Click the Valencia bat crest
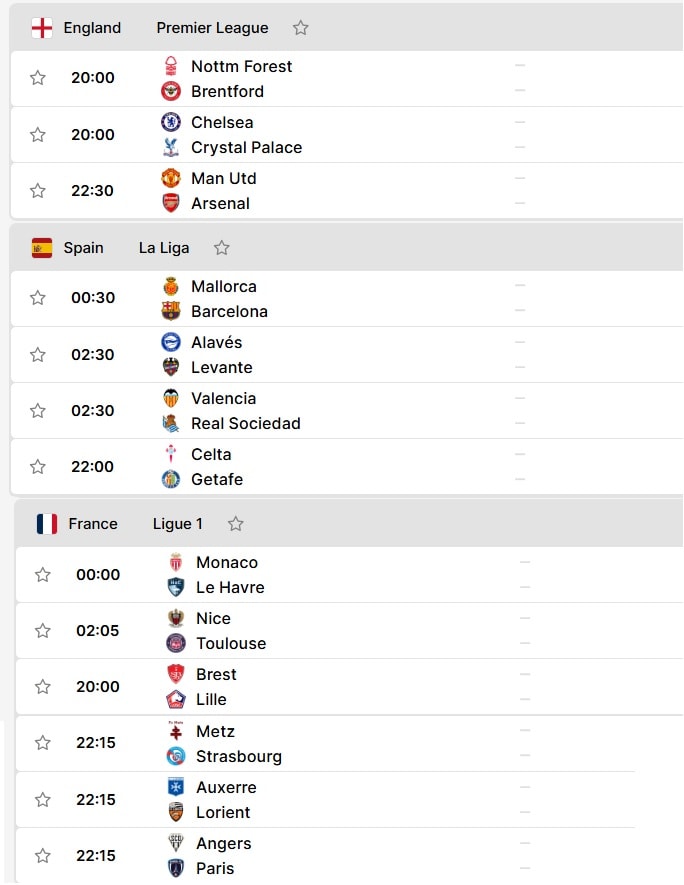This screenshot has width=684, height=885. [x=171, y=398]
